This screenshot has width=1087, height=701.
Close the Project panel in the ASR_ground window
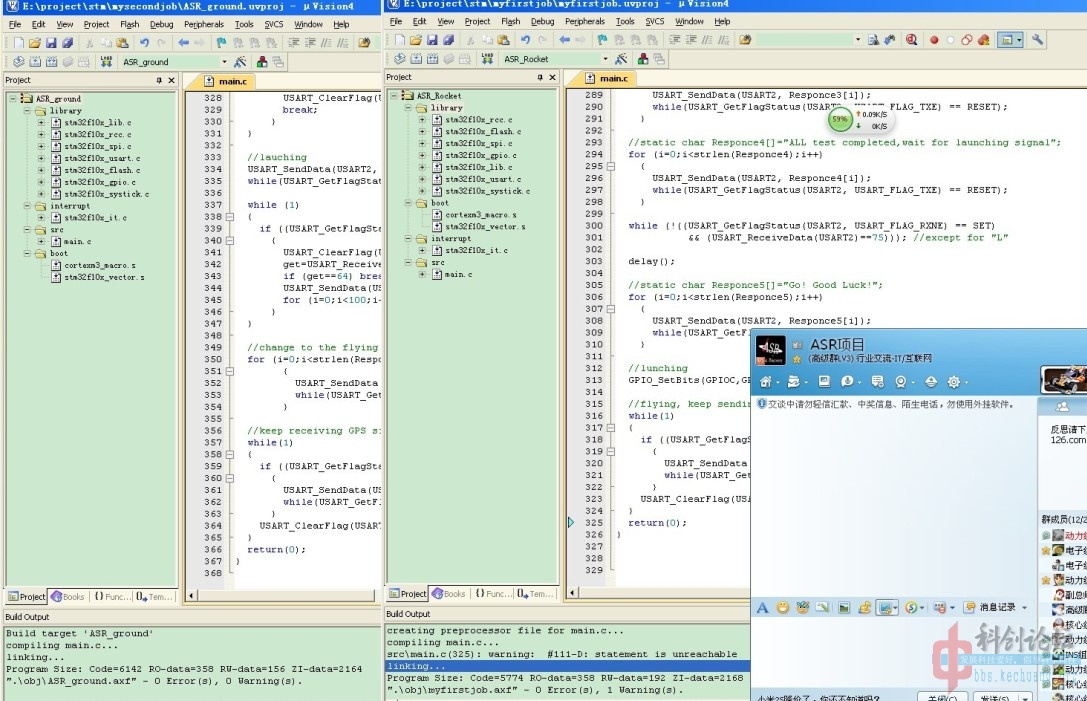pos(171,80)
